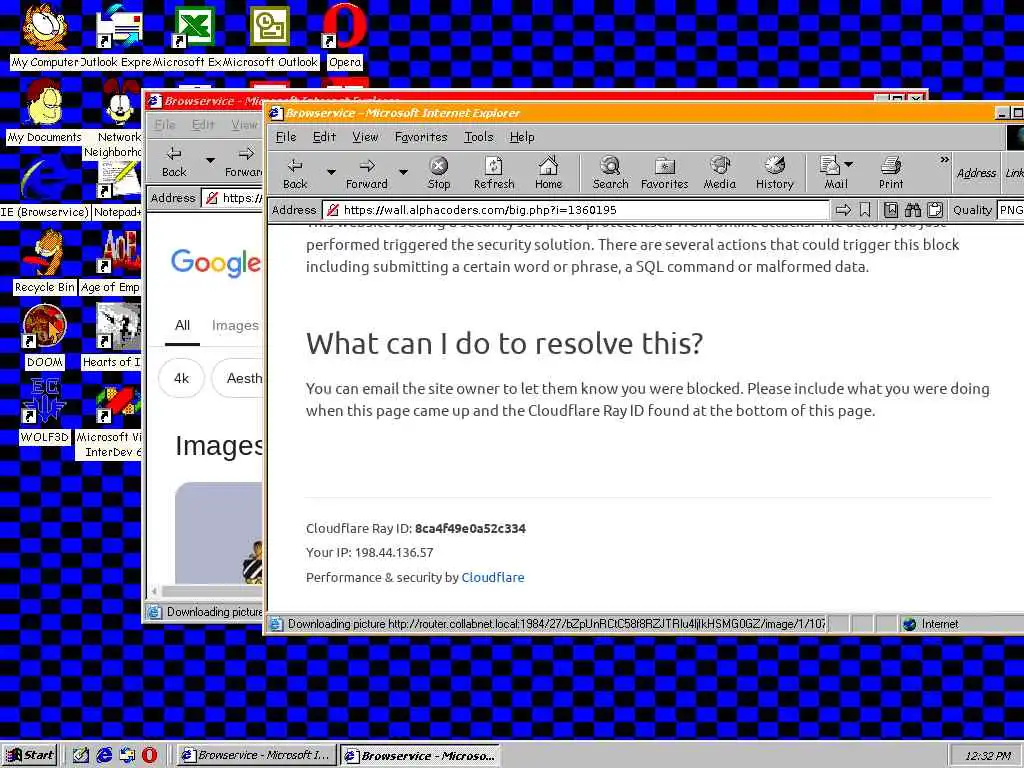Viewport: 1024px width, 768px height.
Task: Open My Documents desktop icon
Action: coord(44,111)
